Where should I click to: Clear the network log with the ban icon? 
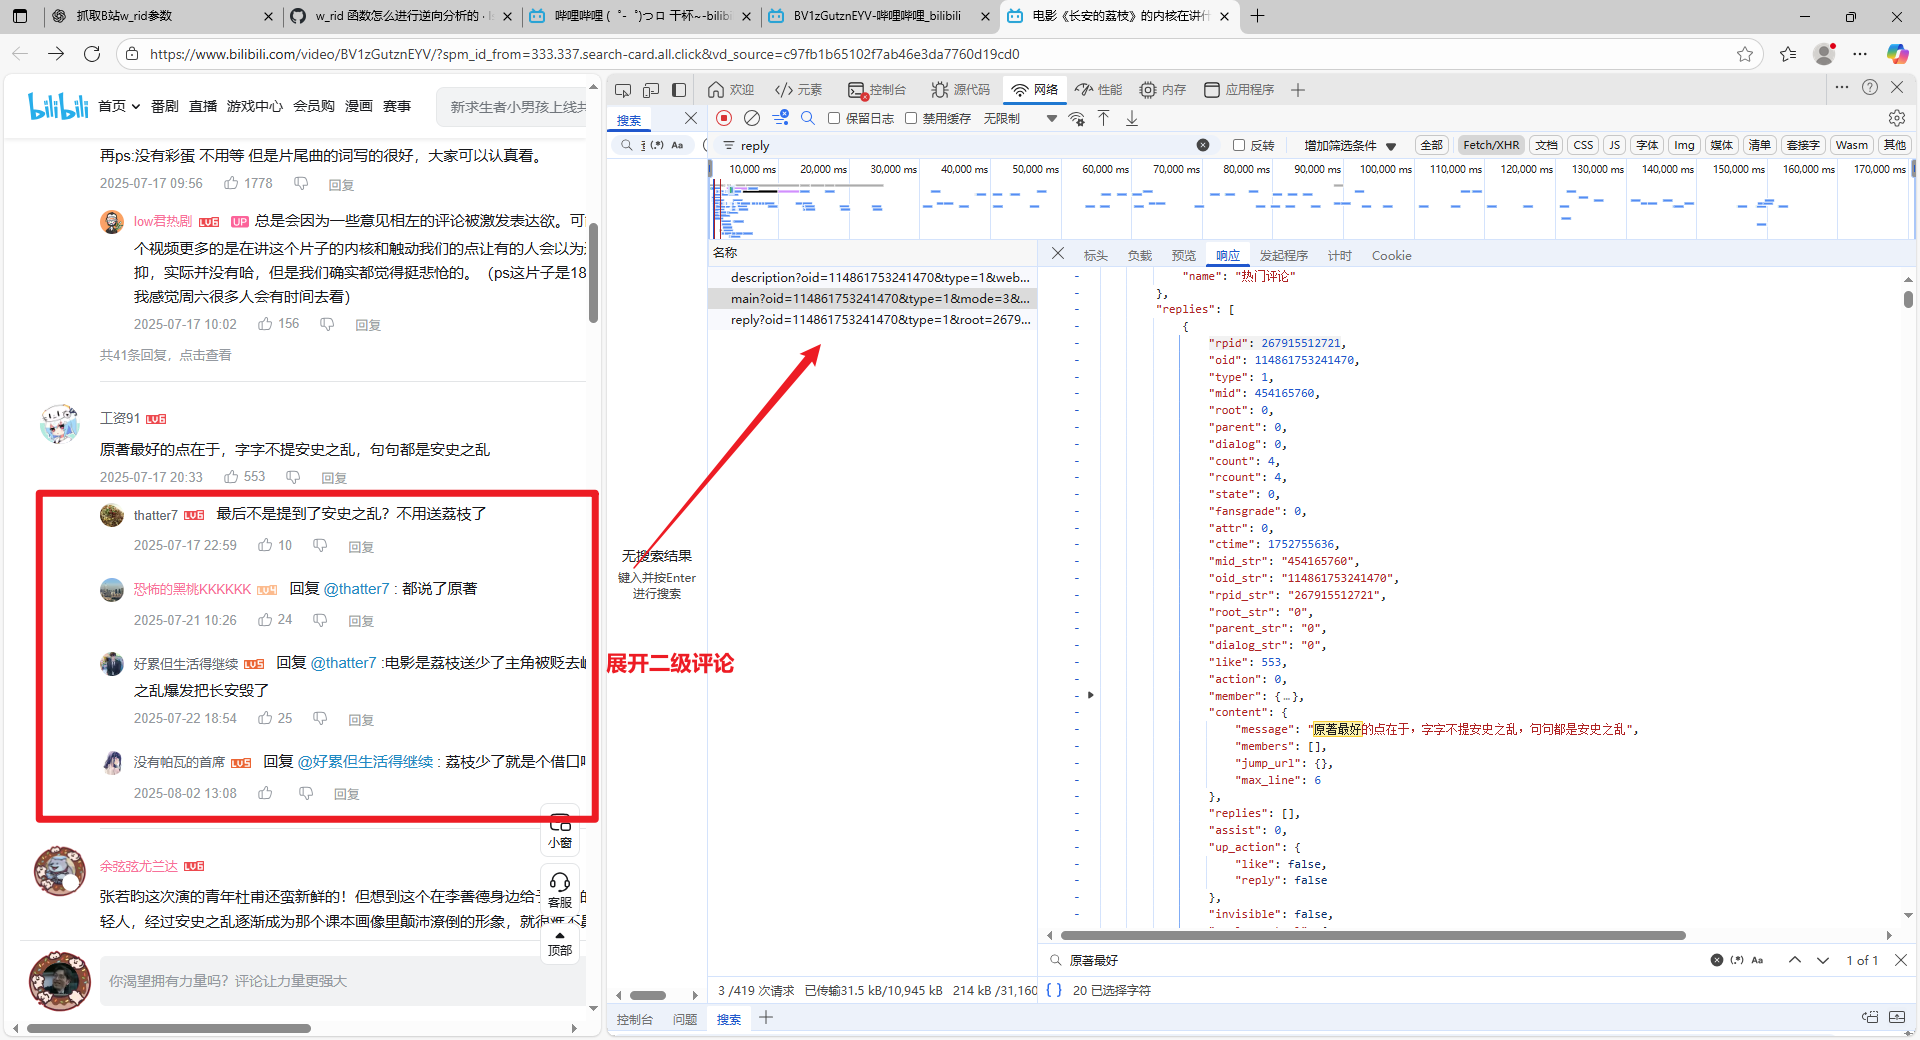[752, 118]
